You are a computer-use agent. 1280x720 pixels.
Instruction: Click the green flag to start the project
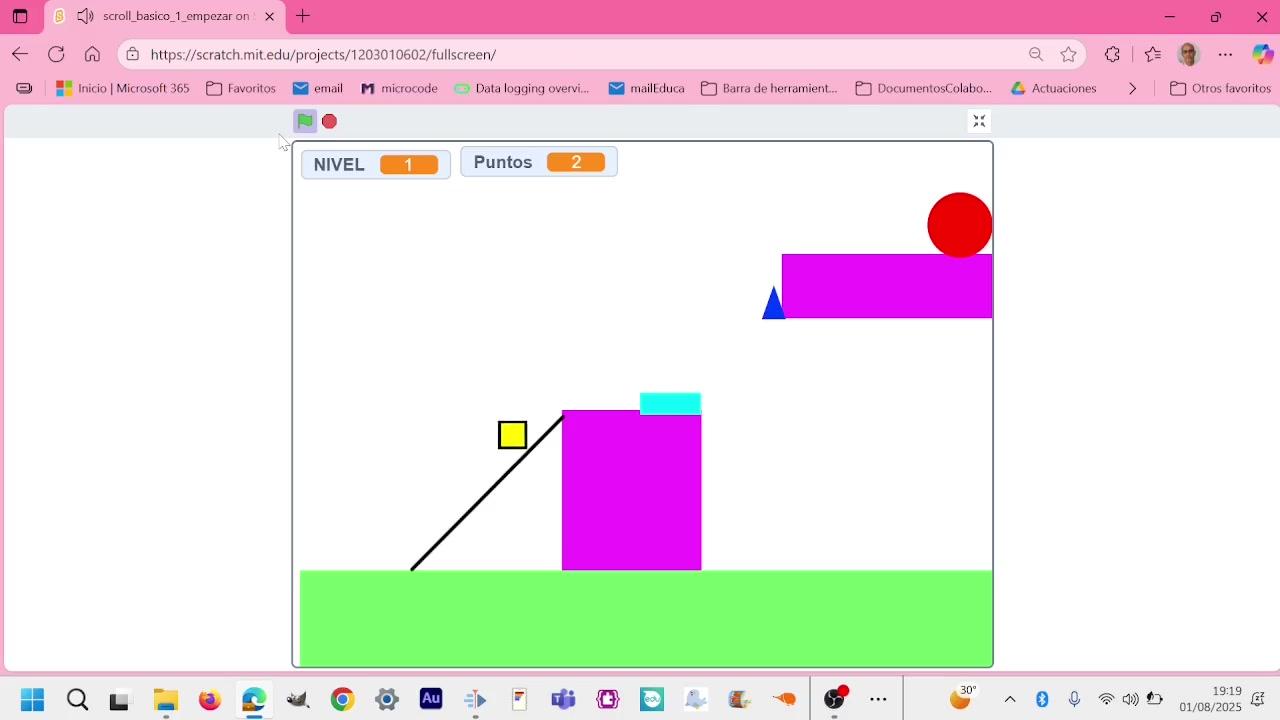pos(305,121)
